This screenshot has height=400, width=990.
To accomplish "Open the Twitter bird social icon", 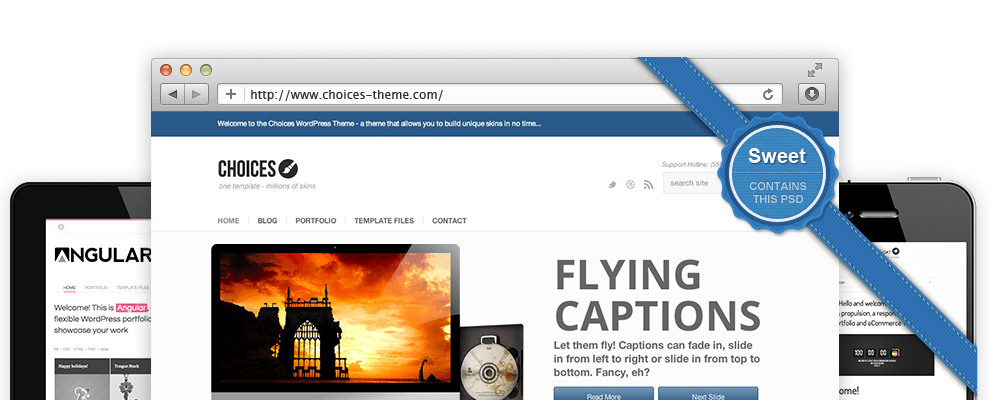I will [x=613, y=184].
